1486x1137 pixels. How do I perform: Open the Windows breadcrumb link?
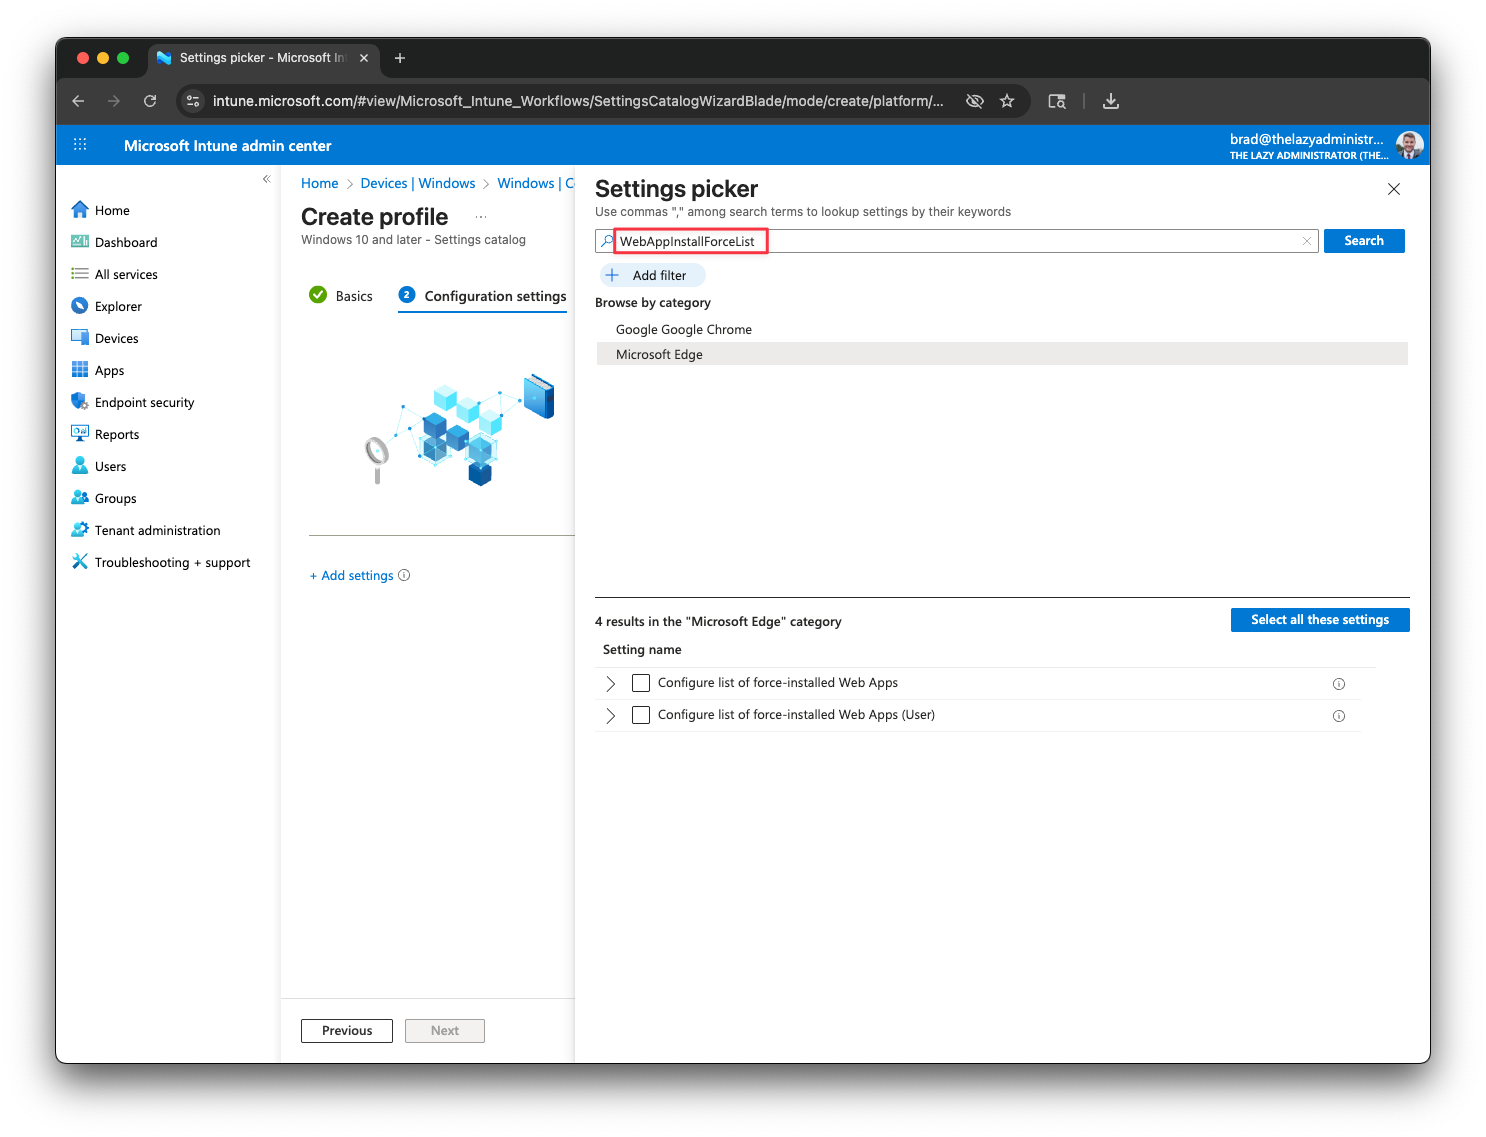click(536, 183)
